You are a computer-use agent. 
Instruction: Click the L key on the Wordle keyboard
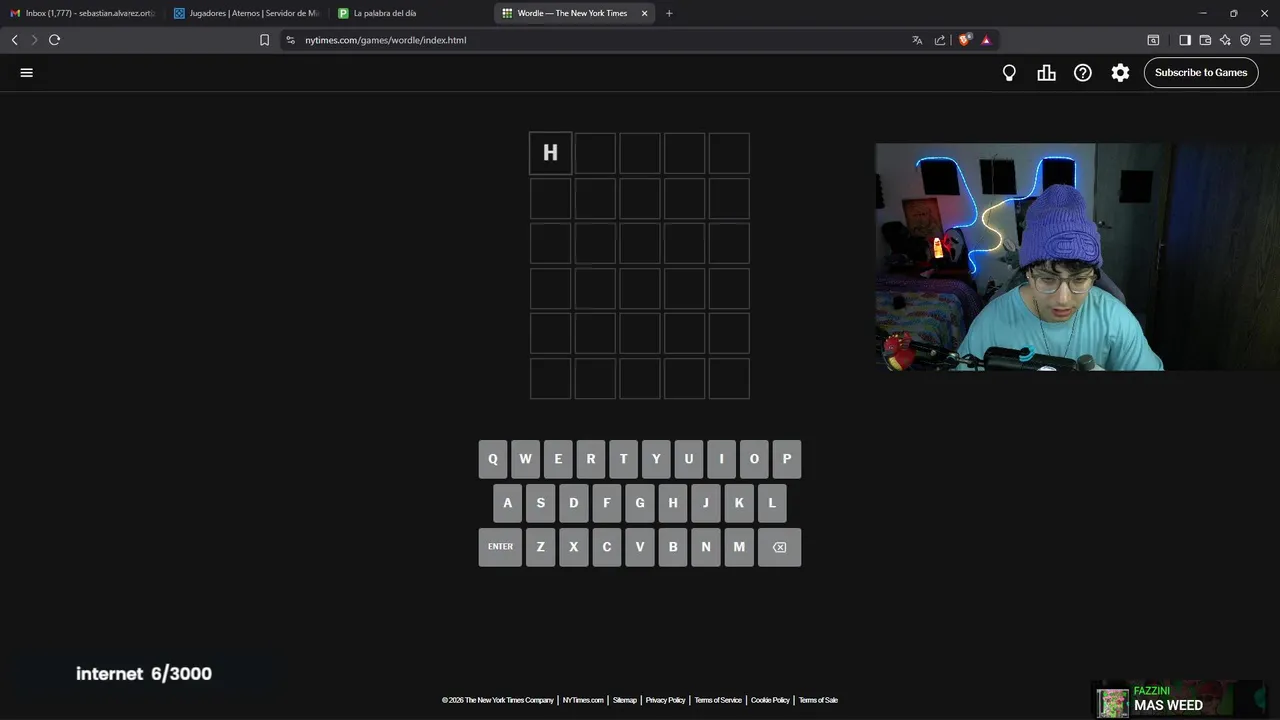(x=772, y=503)
